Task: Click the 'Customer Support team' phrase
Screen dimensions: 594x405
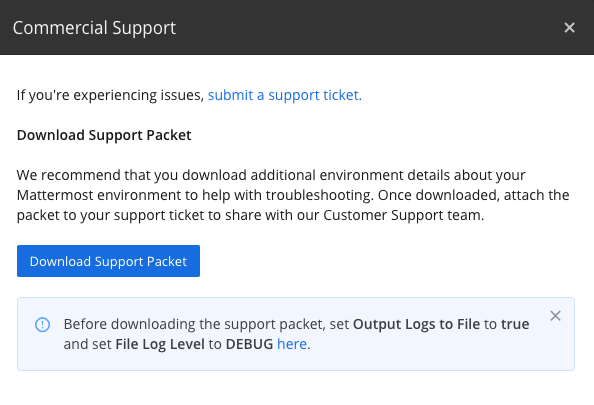Action: point(403,215)
